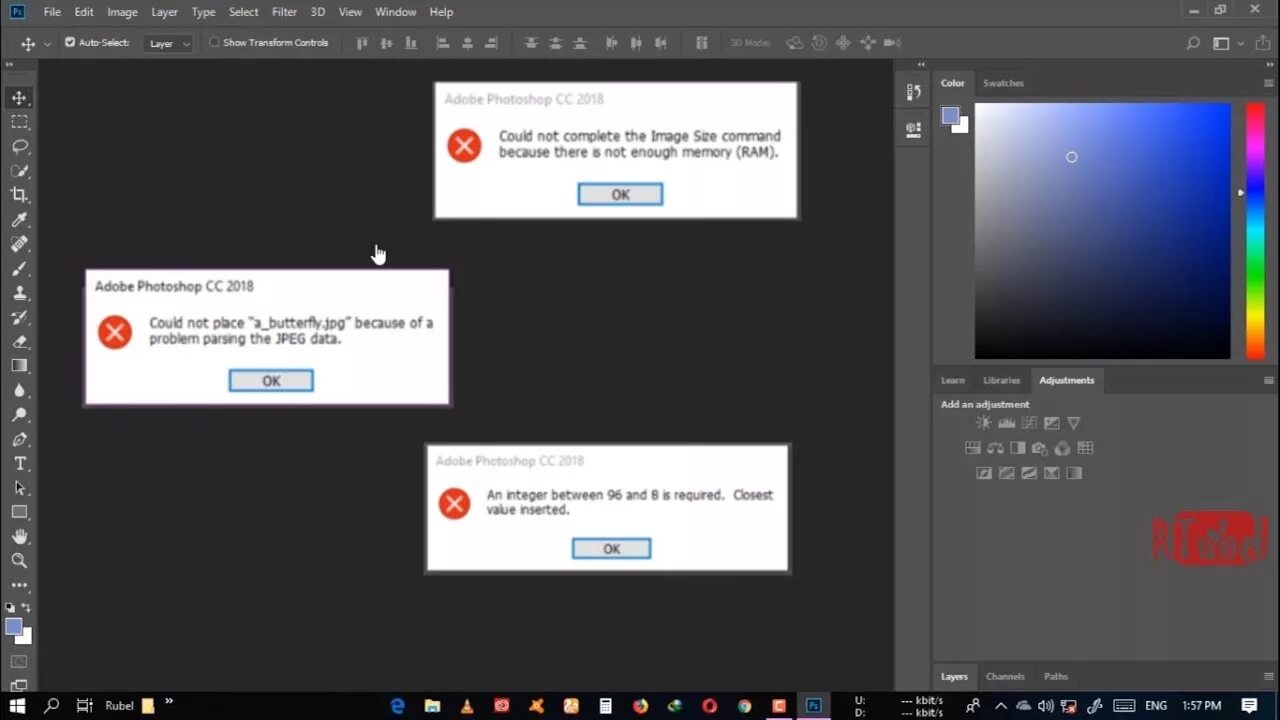Switch to the Swatches tab
The width and height of the screenshot is (1280, 720).
[1003, 83]
